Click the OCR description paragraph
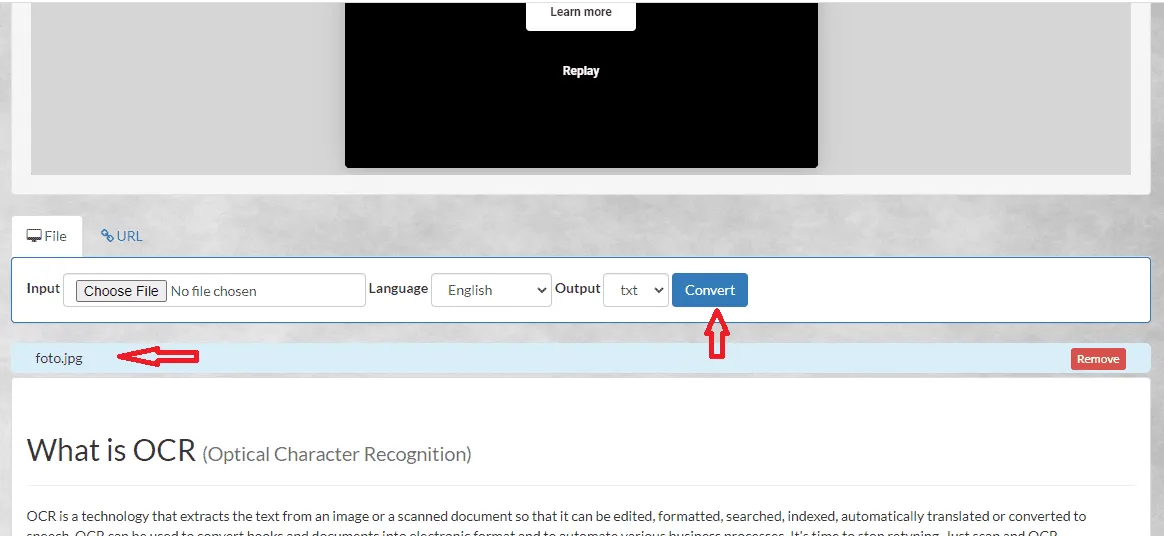This screenshot has width=1164, height=536. [x=557, y=523]
